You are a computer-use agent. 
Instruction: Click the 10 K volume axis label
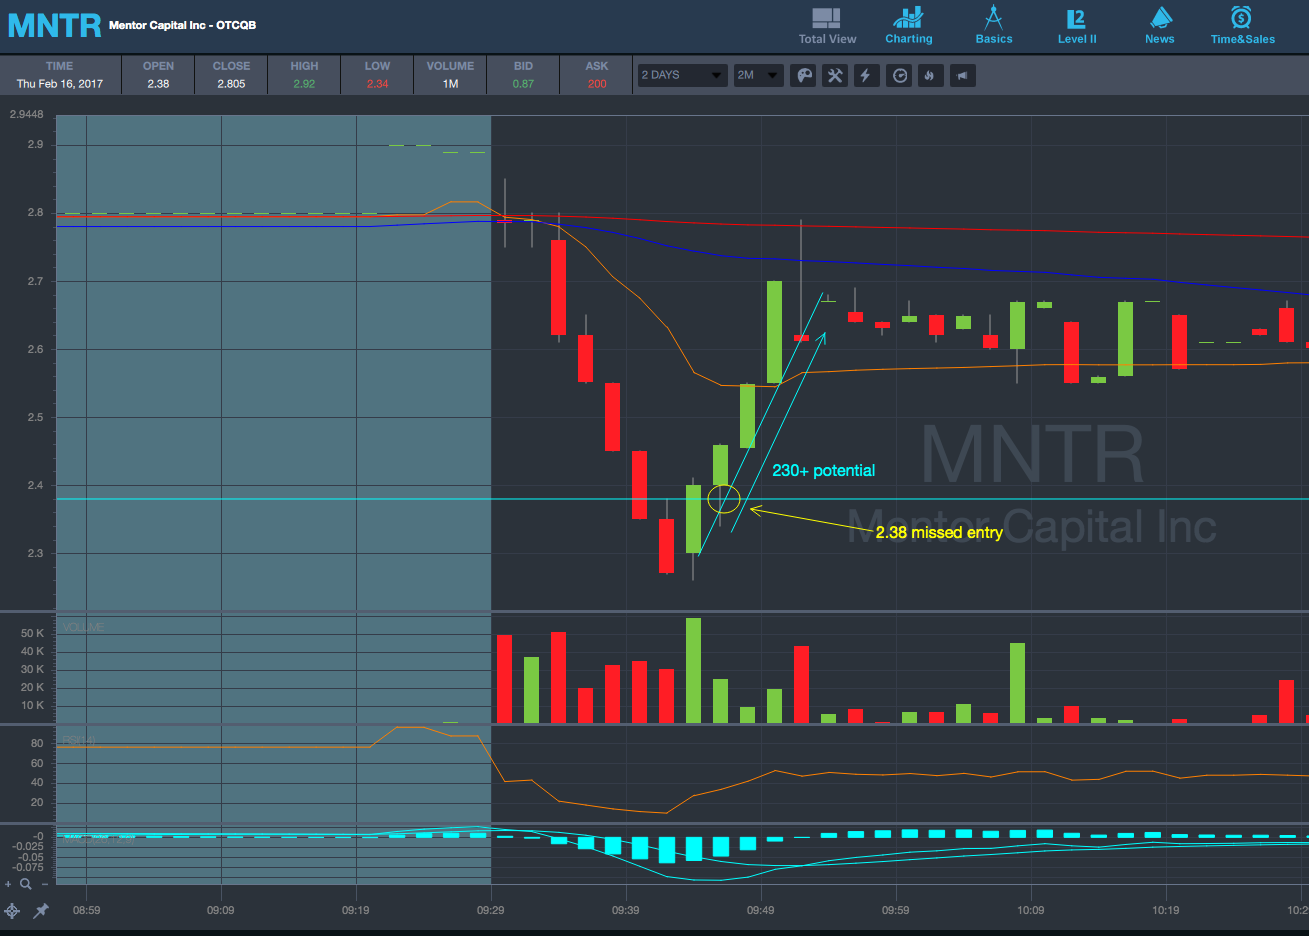[x=33, y=705]
